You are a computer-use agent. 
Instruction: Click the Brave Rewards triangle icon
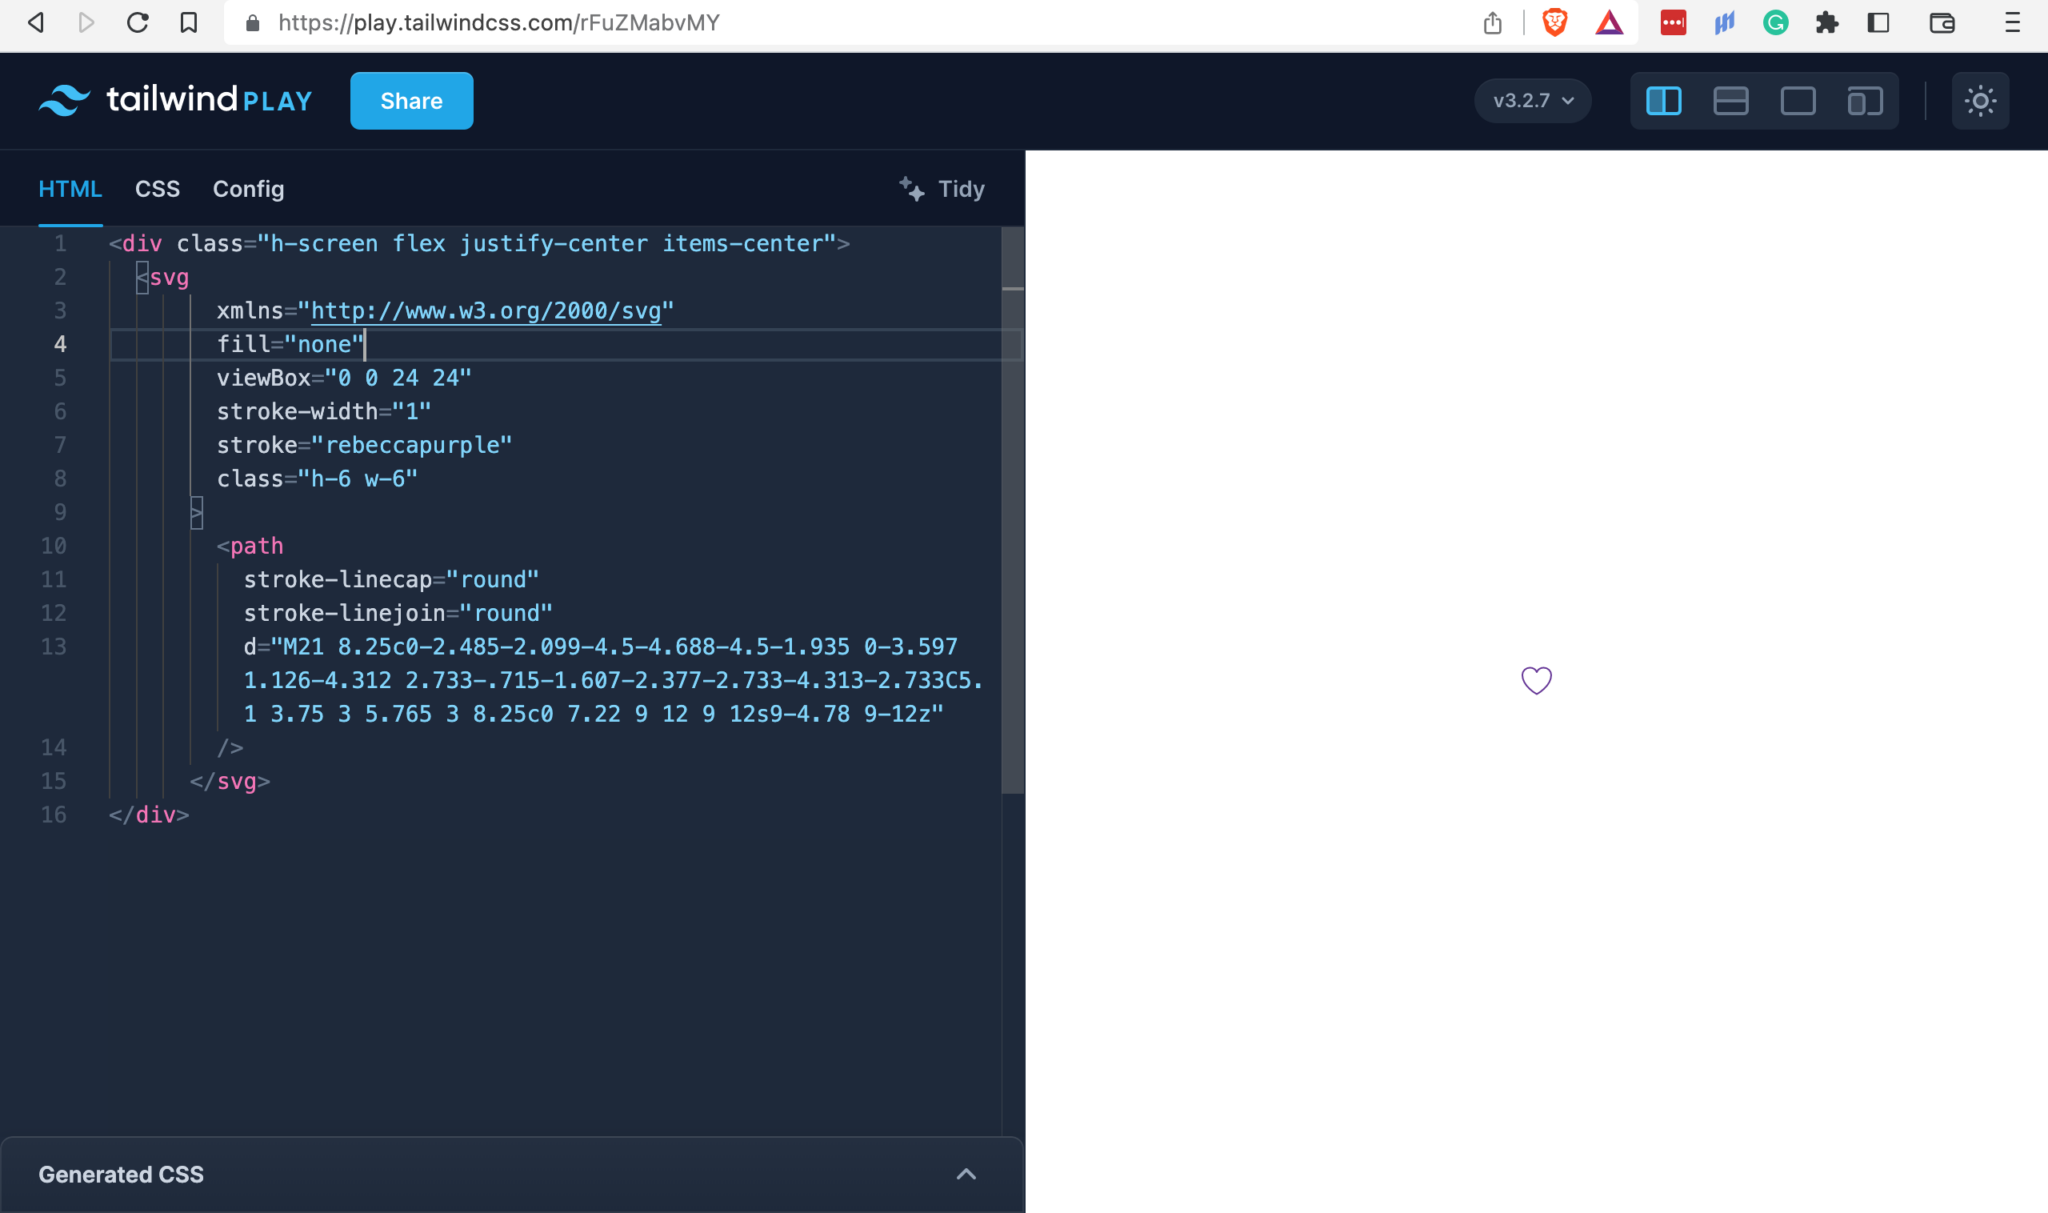pyautogui.click(x=1610, y=22)
